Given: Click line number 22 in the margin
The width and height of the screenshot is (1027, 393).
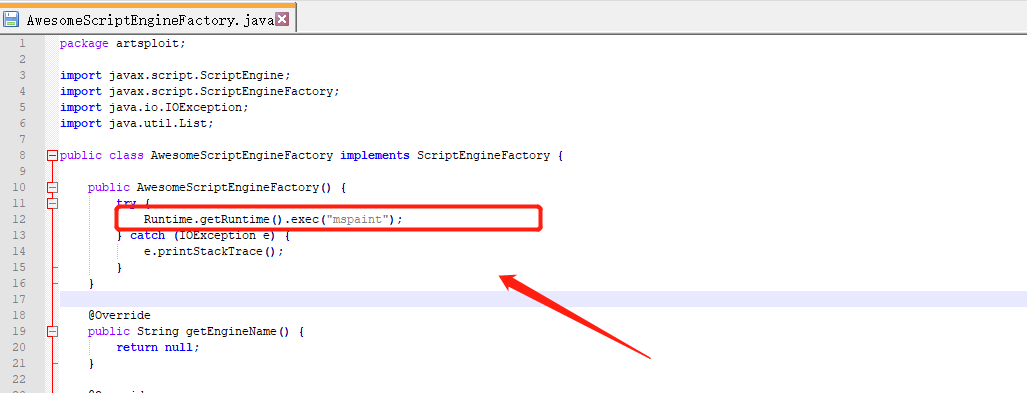Looking at the screenshot, I should pos(19,379).
